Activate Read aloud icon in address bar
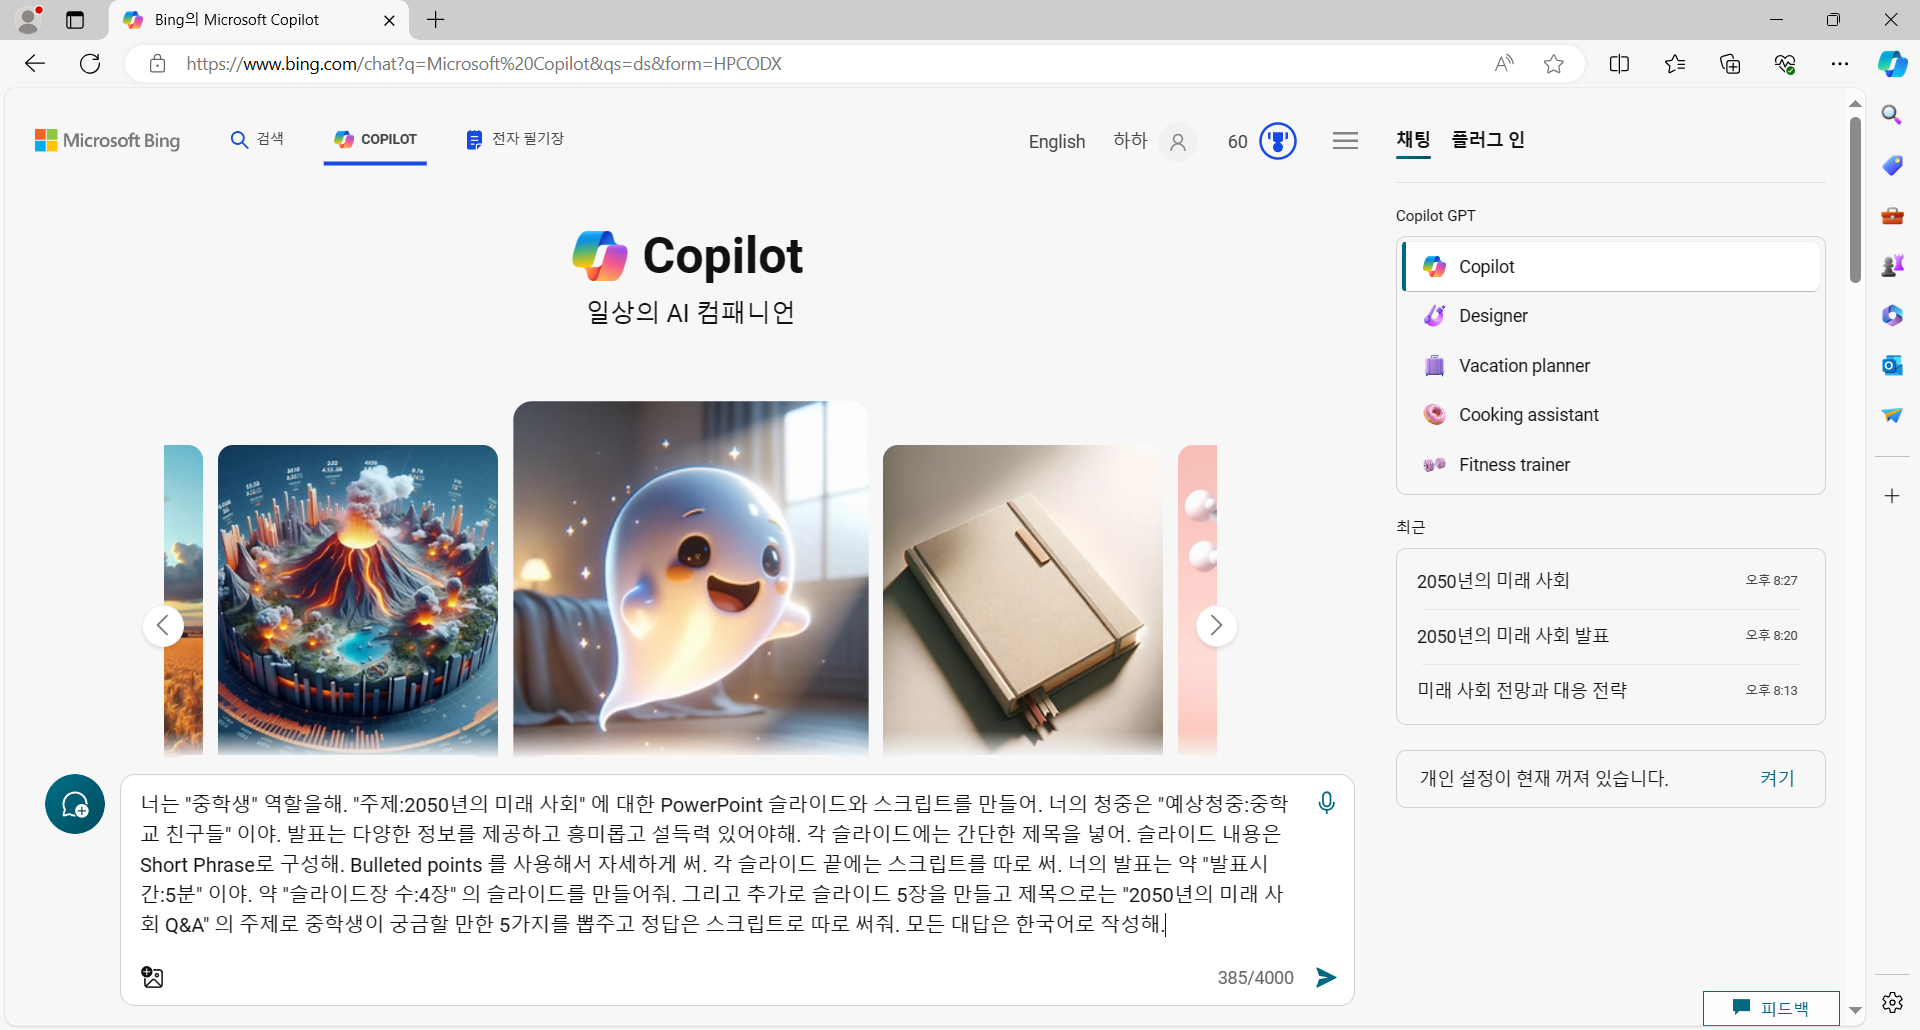 (1504, 64)
